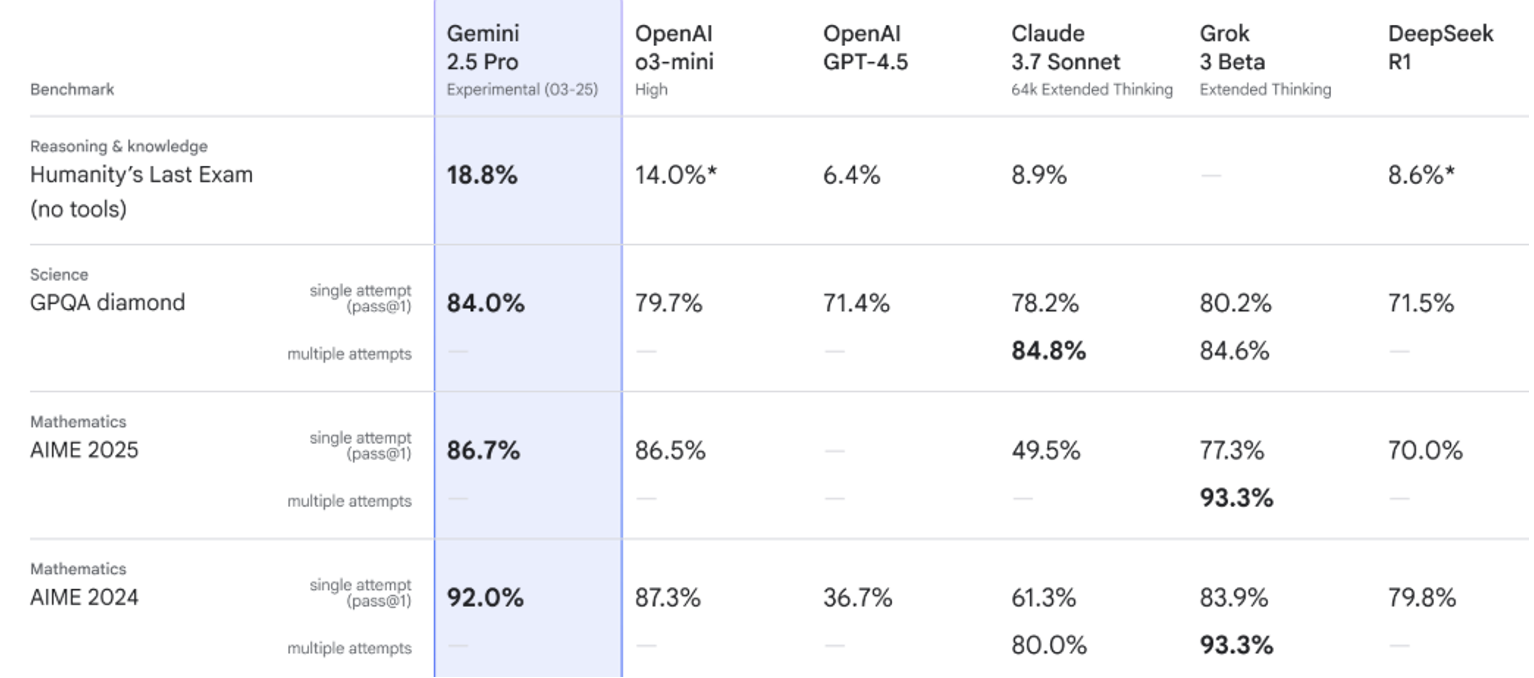Select Grok's 84.6% GPQA multiple attempts score
Viewport: 1534px width, 678px height.
click(1234, 351)
